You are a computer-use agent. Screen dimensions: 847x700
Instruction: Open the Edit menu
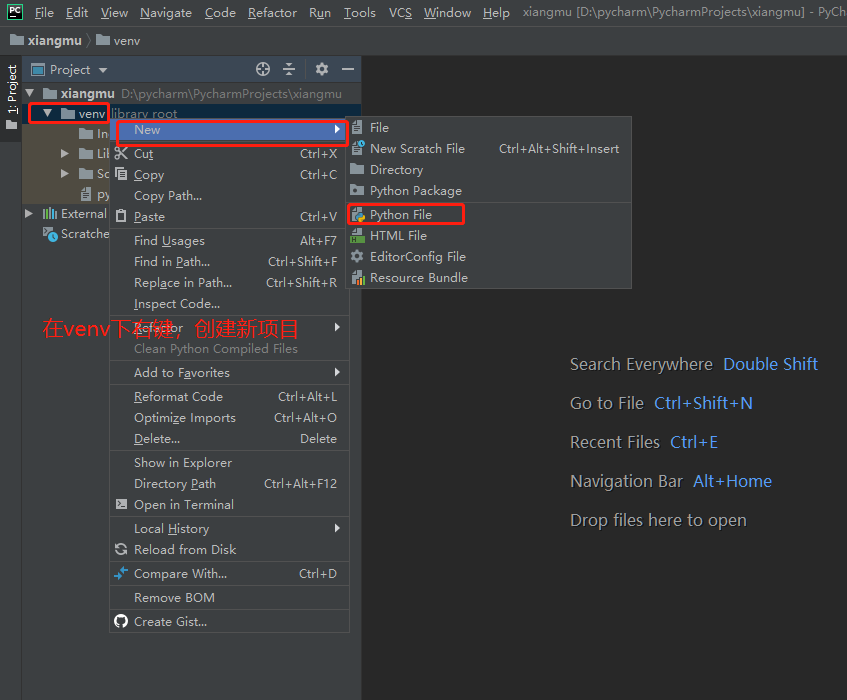click(x=77, y=12)
